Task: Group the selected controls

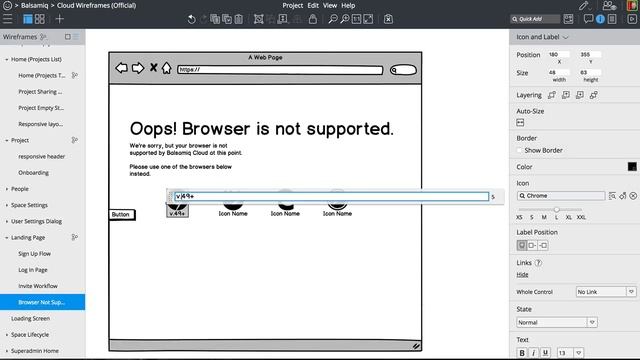Action: [x=258, y=19]
